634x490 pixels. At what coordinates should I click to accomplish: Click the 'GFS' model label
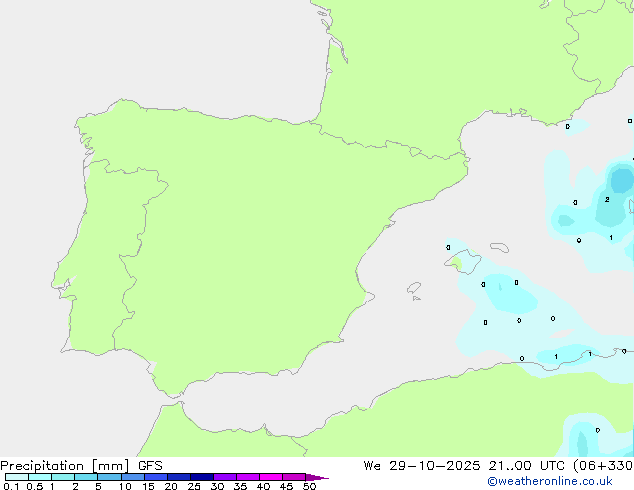click(150, 466)
